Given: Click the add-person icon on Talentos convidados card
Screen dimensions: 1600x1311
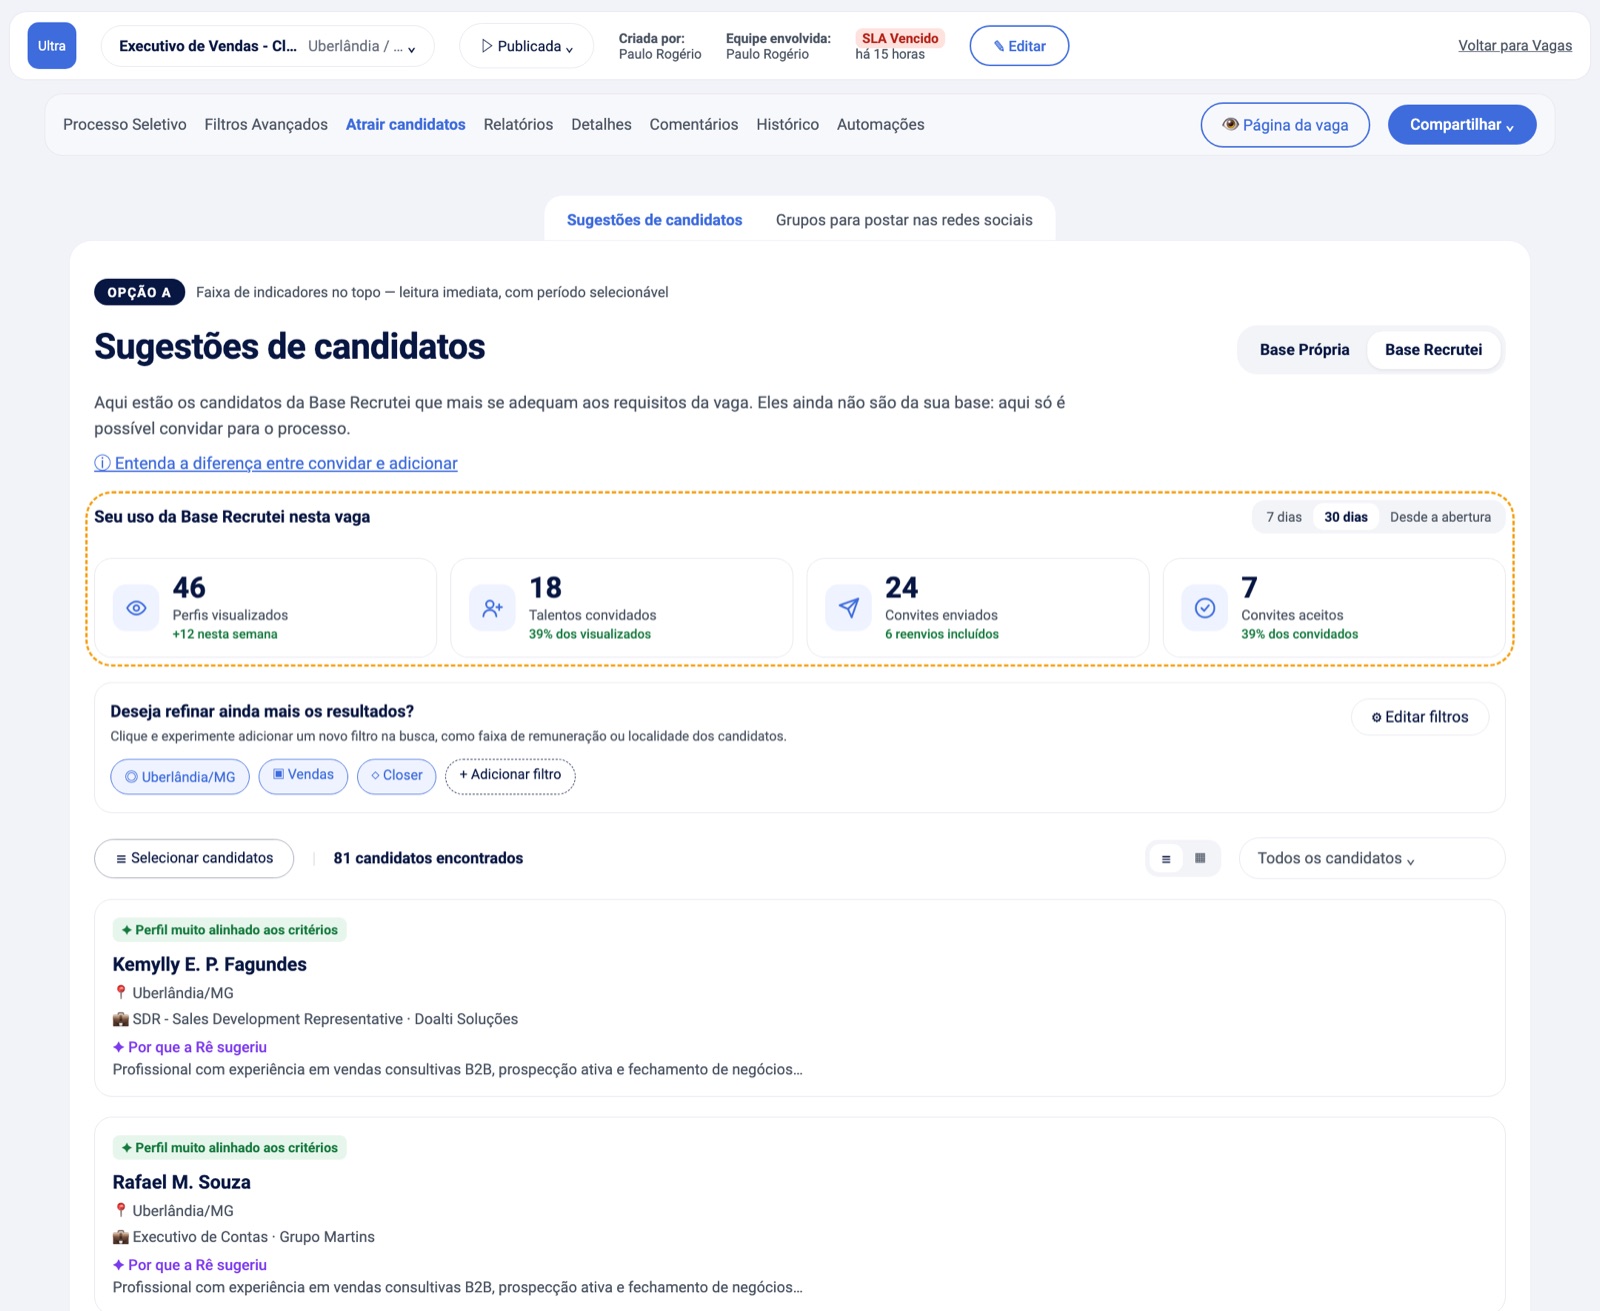Looking at the screenshot, I should (493, 608).
